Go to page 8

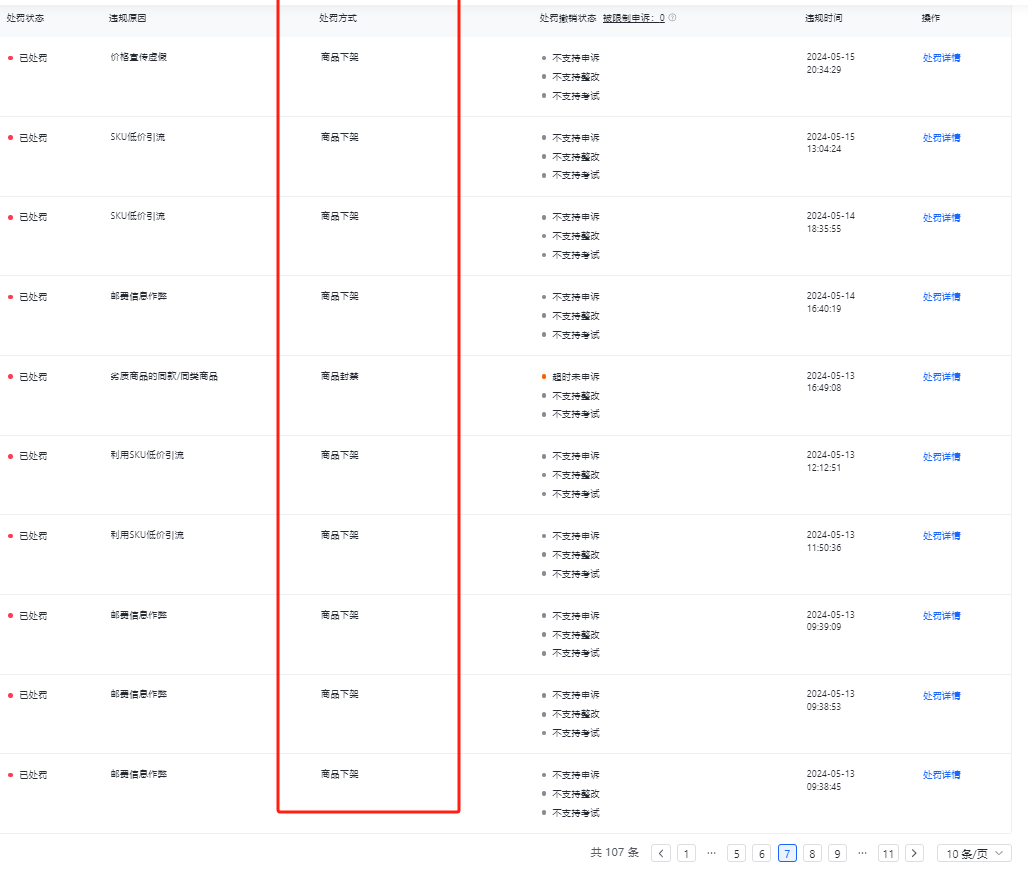pyautogui.click(x=812, y=853)
